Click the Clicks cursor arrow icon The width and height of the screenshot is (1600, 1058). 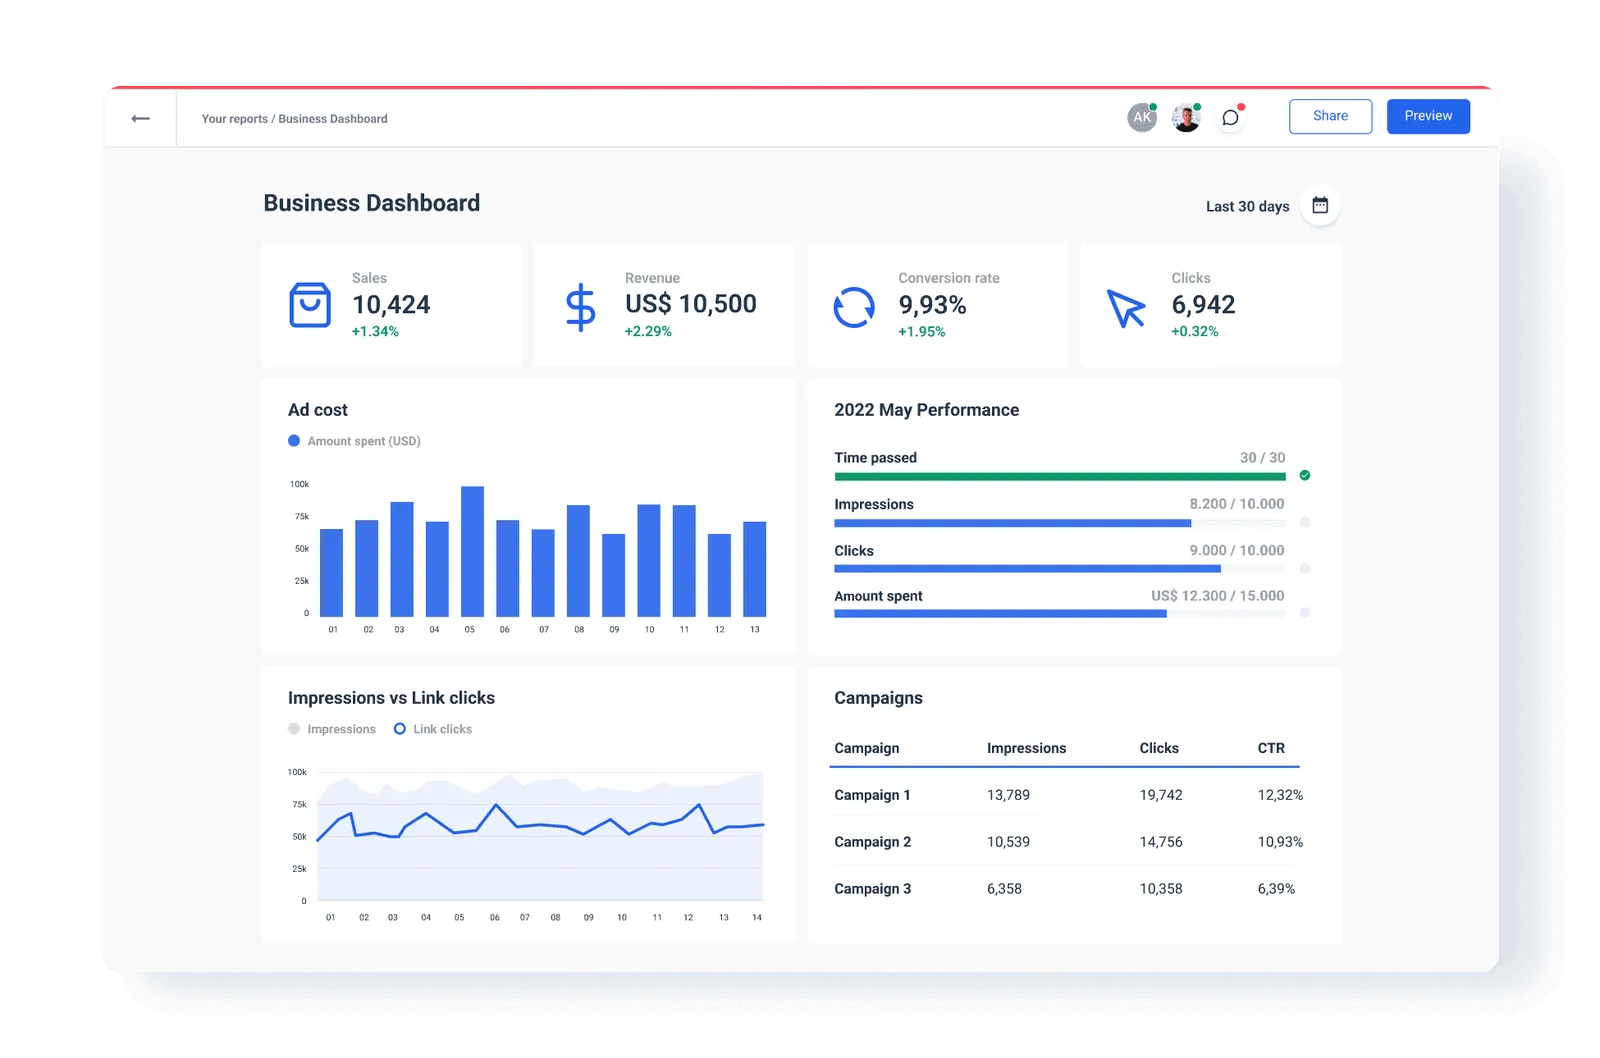click(1126, 308)
